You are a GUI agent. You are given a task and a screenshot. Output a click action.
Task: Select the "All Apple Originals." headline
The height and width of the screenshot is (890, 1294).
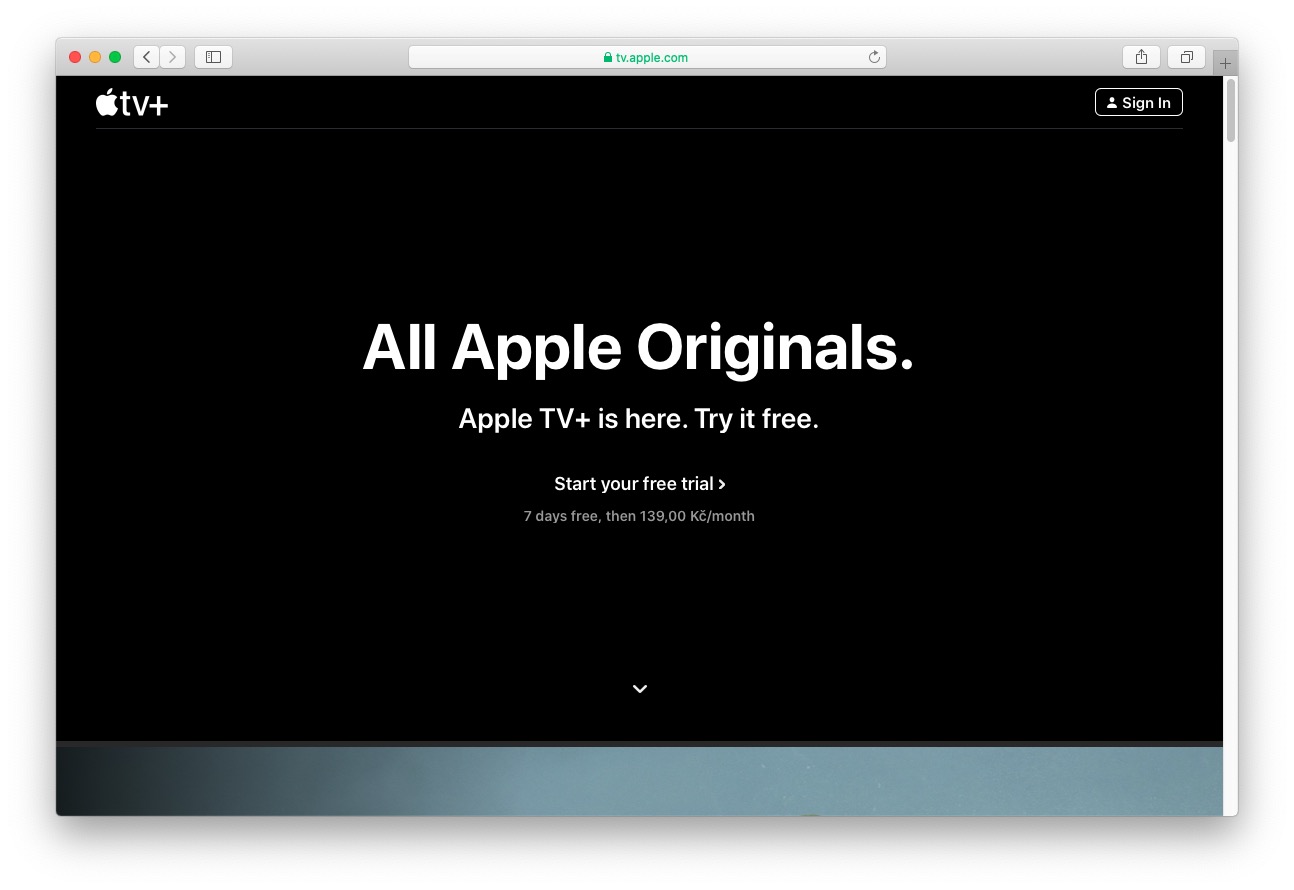point(638,348)
